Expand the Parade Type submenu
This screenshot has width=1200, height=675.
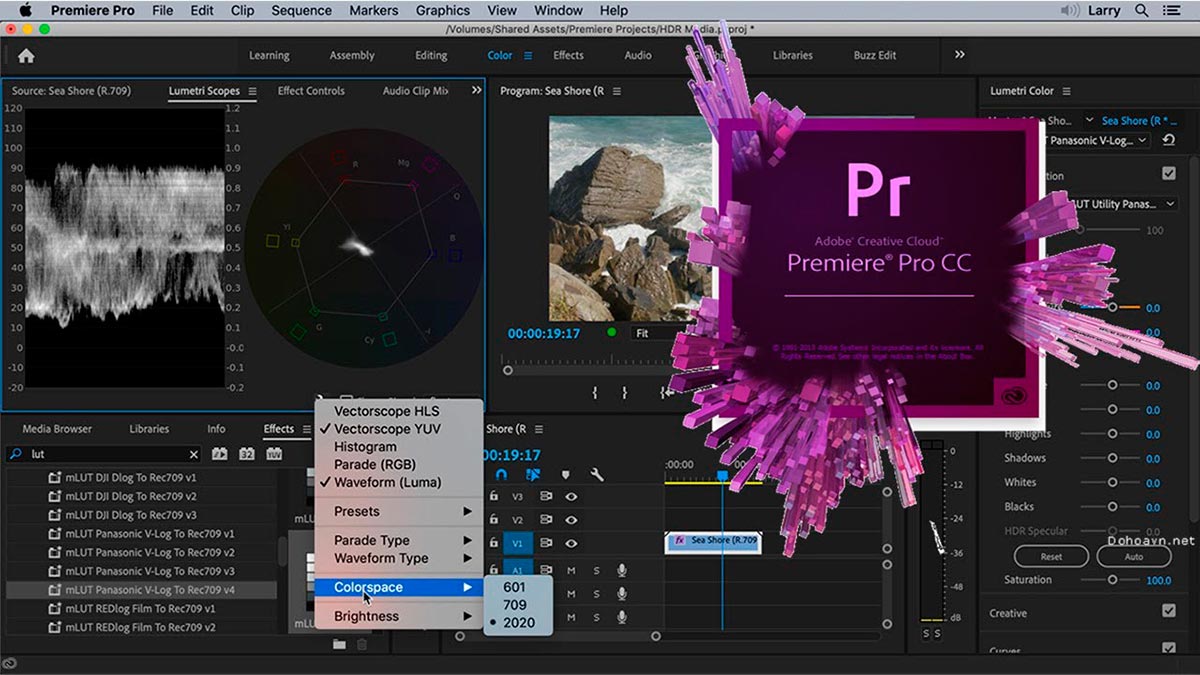point(400,540)
